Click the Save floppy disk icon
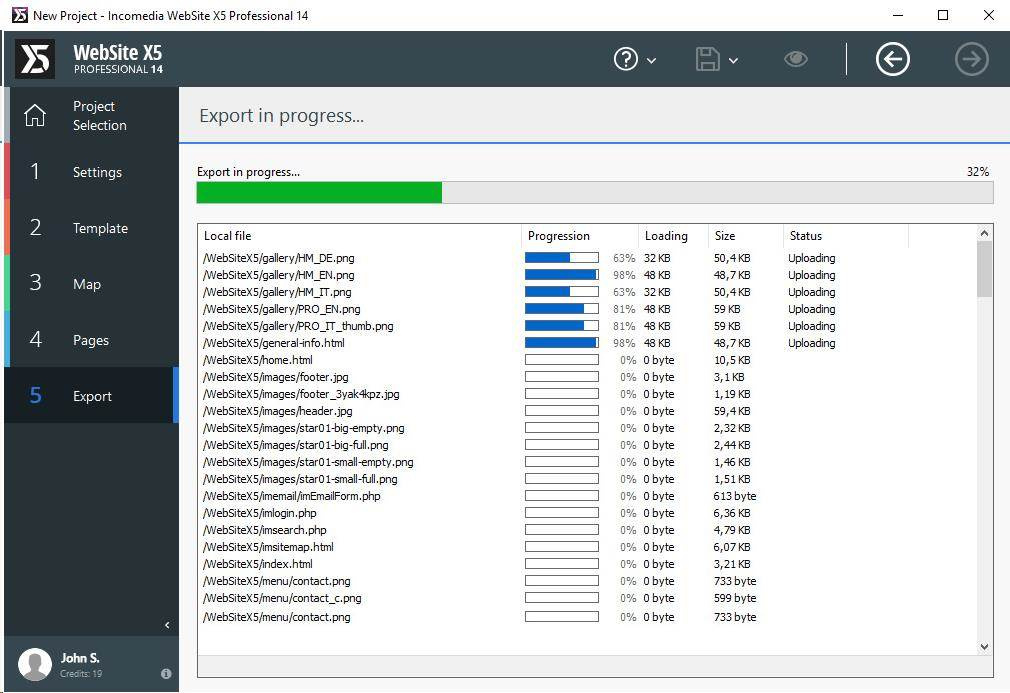This screenshot has height=693, width=1010. click(708, 59)
